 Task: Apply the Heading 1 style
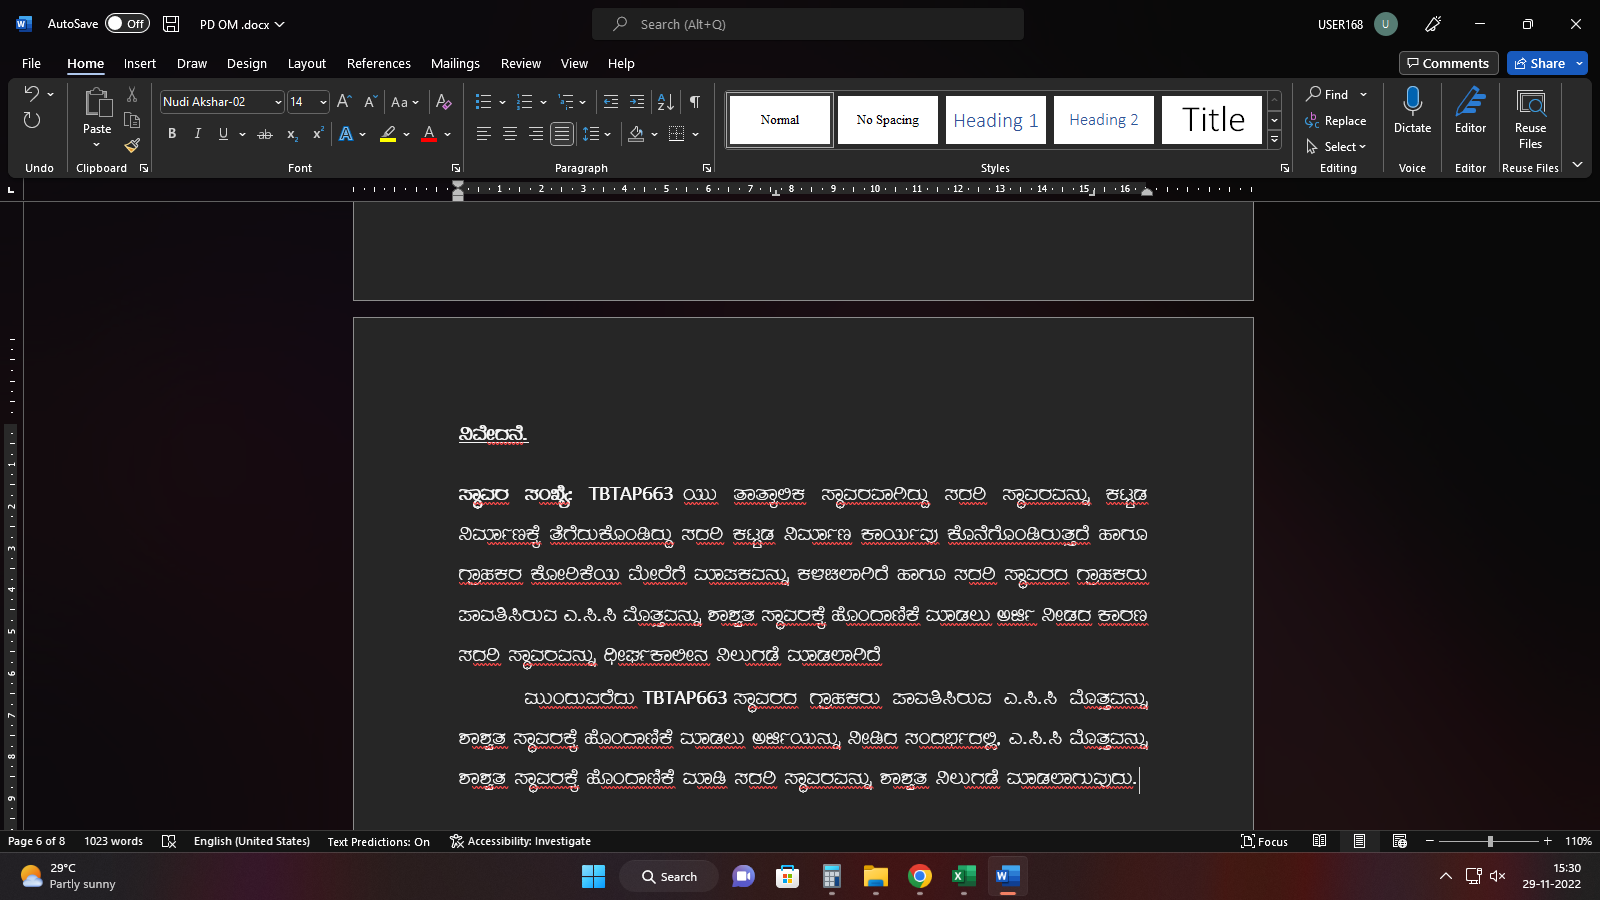[996, 120]
